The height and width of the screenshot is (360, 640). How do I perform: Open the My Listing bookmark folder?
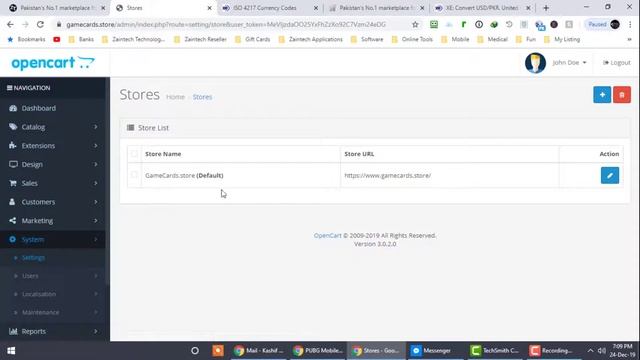(562, 40)
